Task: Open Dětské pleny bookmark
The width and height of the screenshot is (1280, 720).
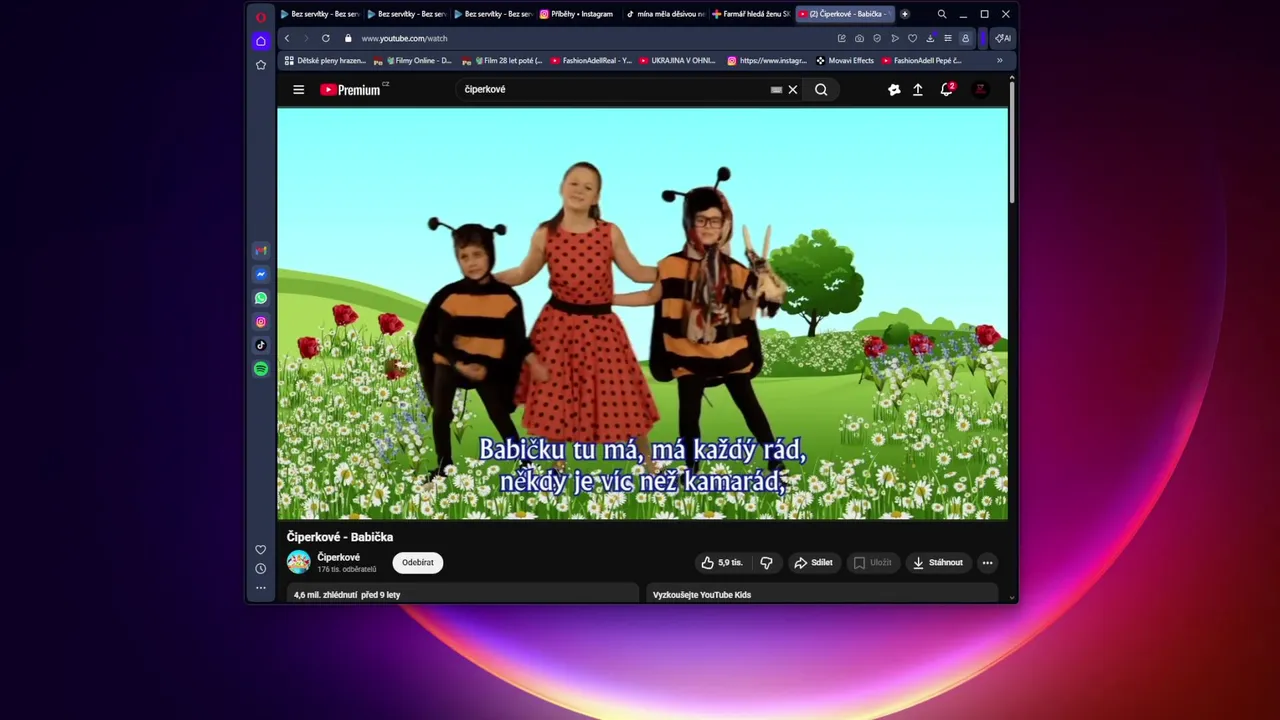Action: coord(326,60)
